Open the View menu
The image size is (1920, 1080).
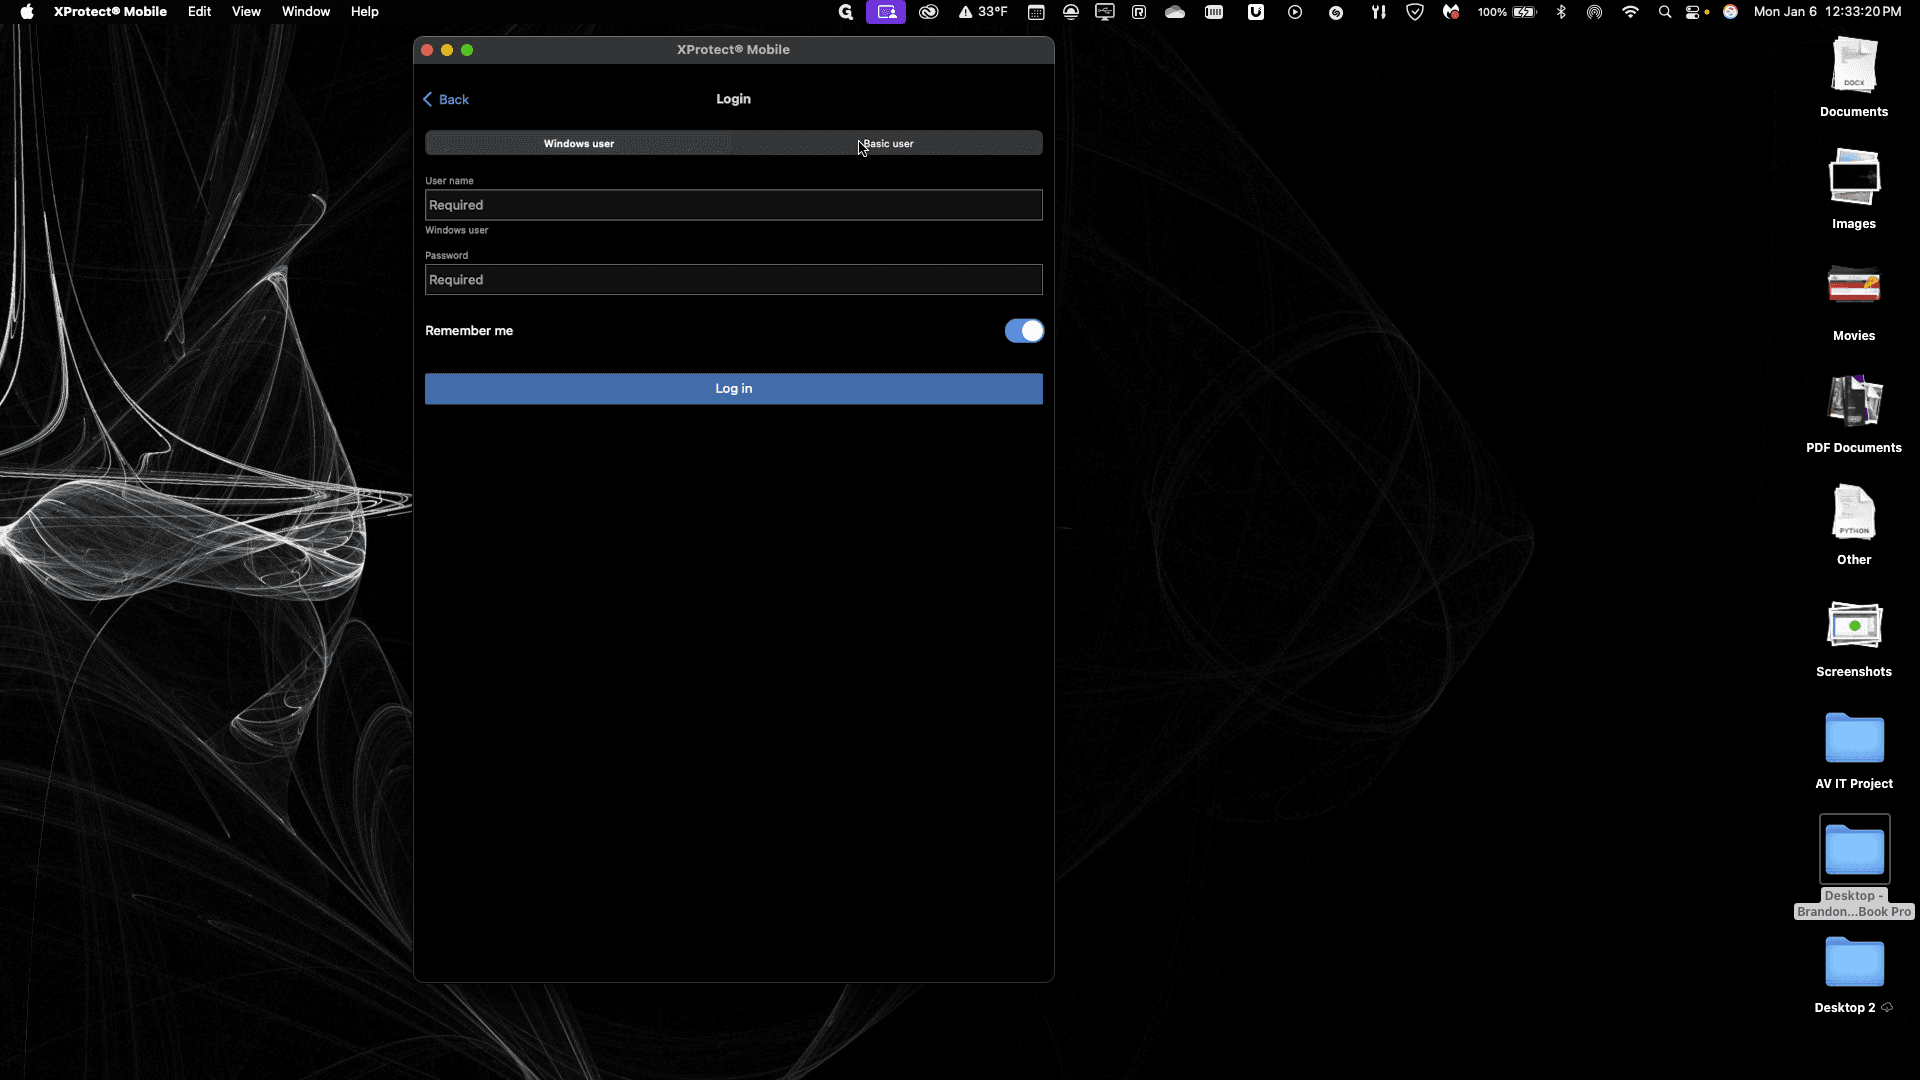coord(246,12)
